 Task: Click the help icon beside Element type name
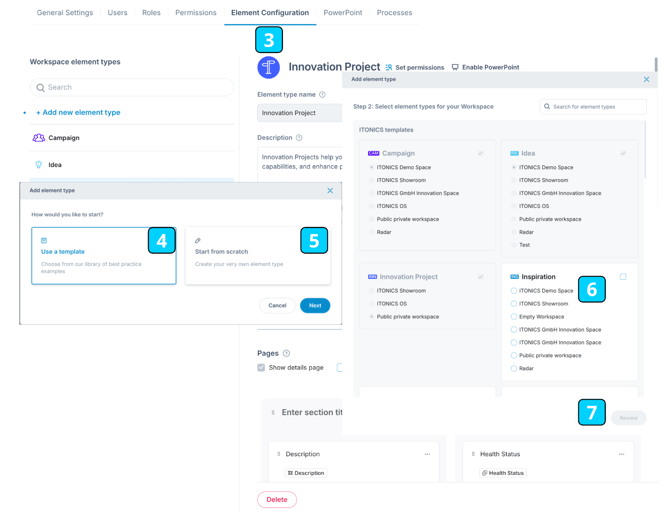pos(322,94)
